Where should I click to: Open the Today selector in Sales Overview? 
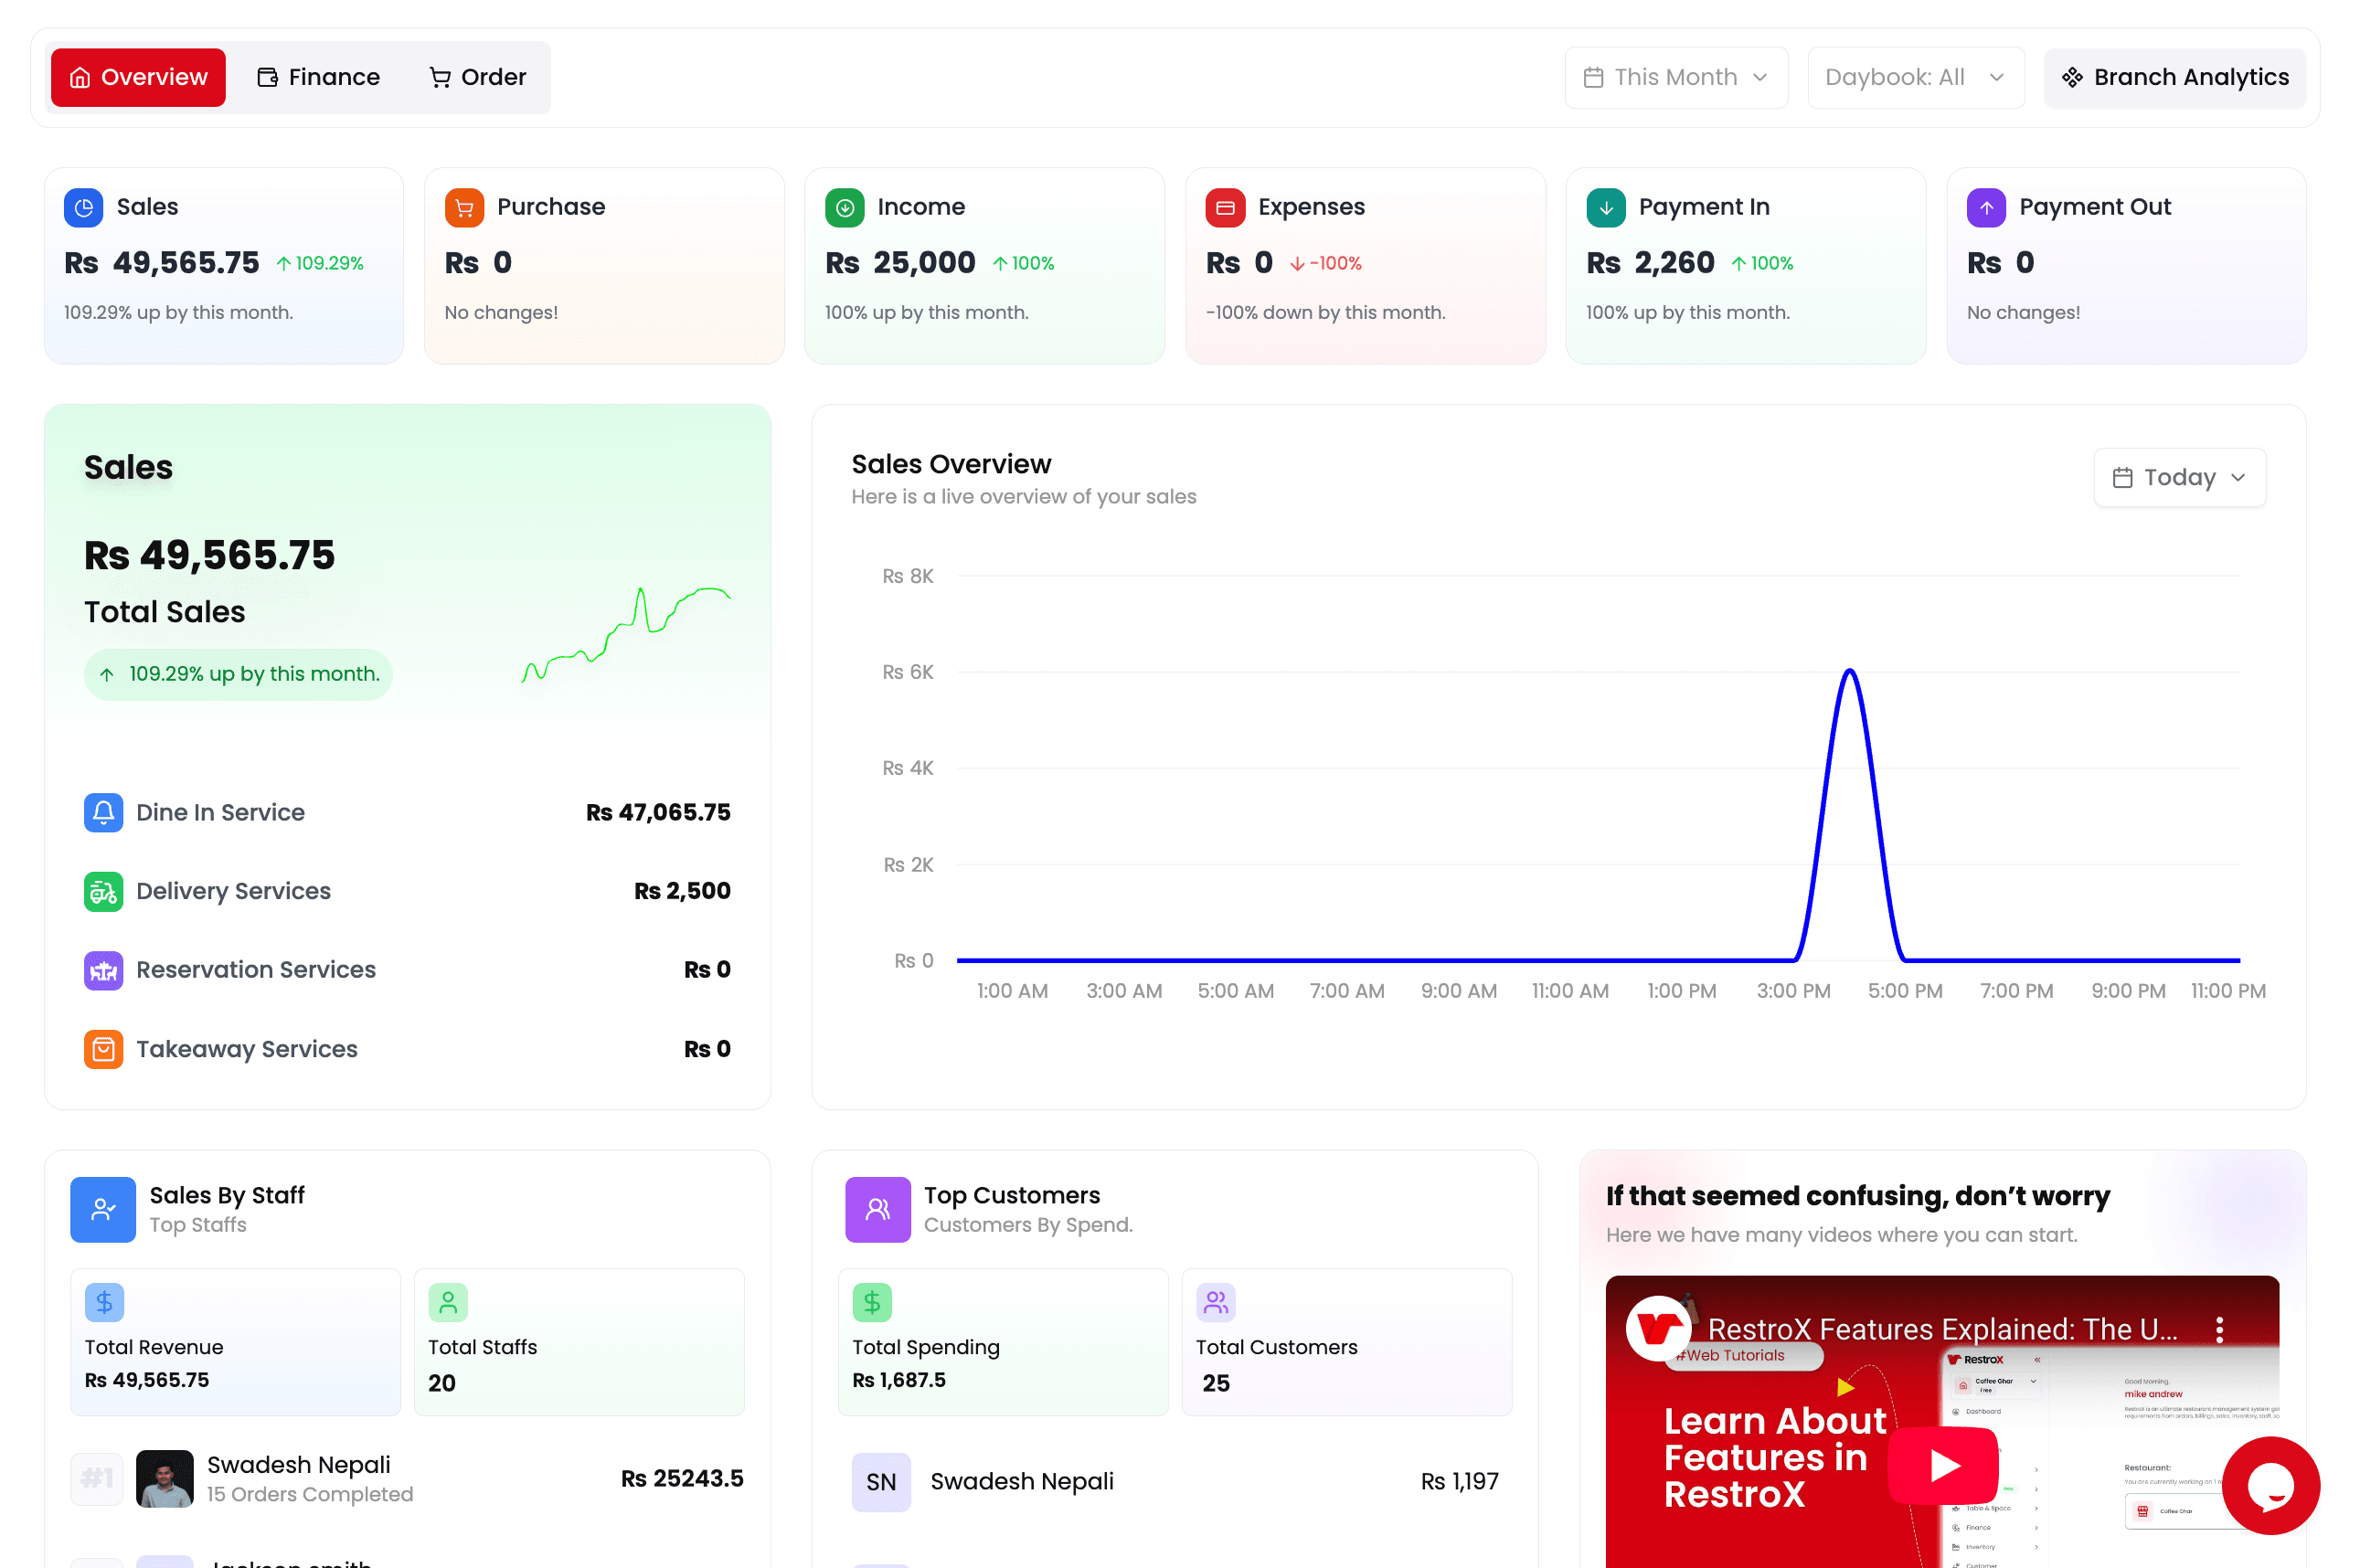tap(2180, 477)
